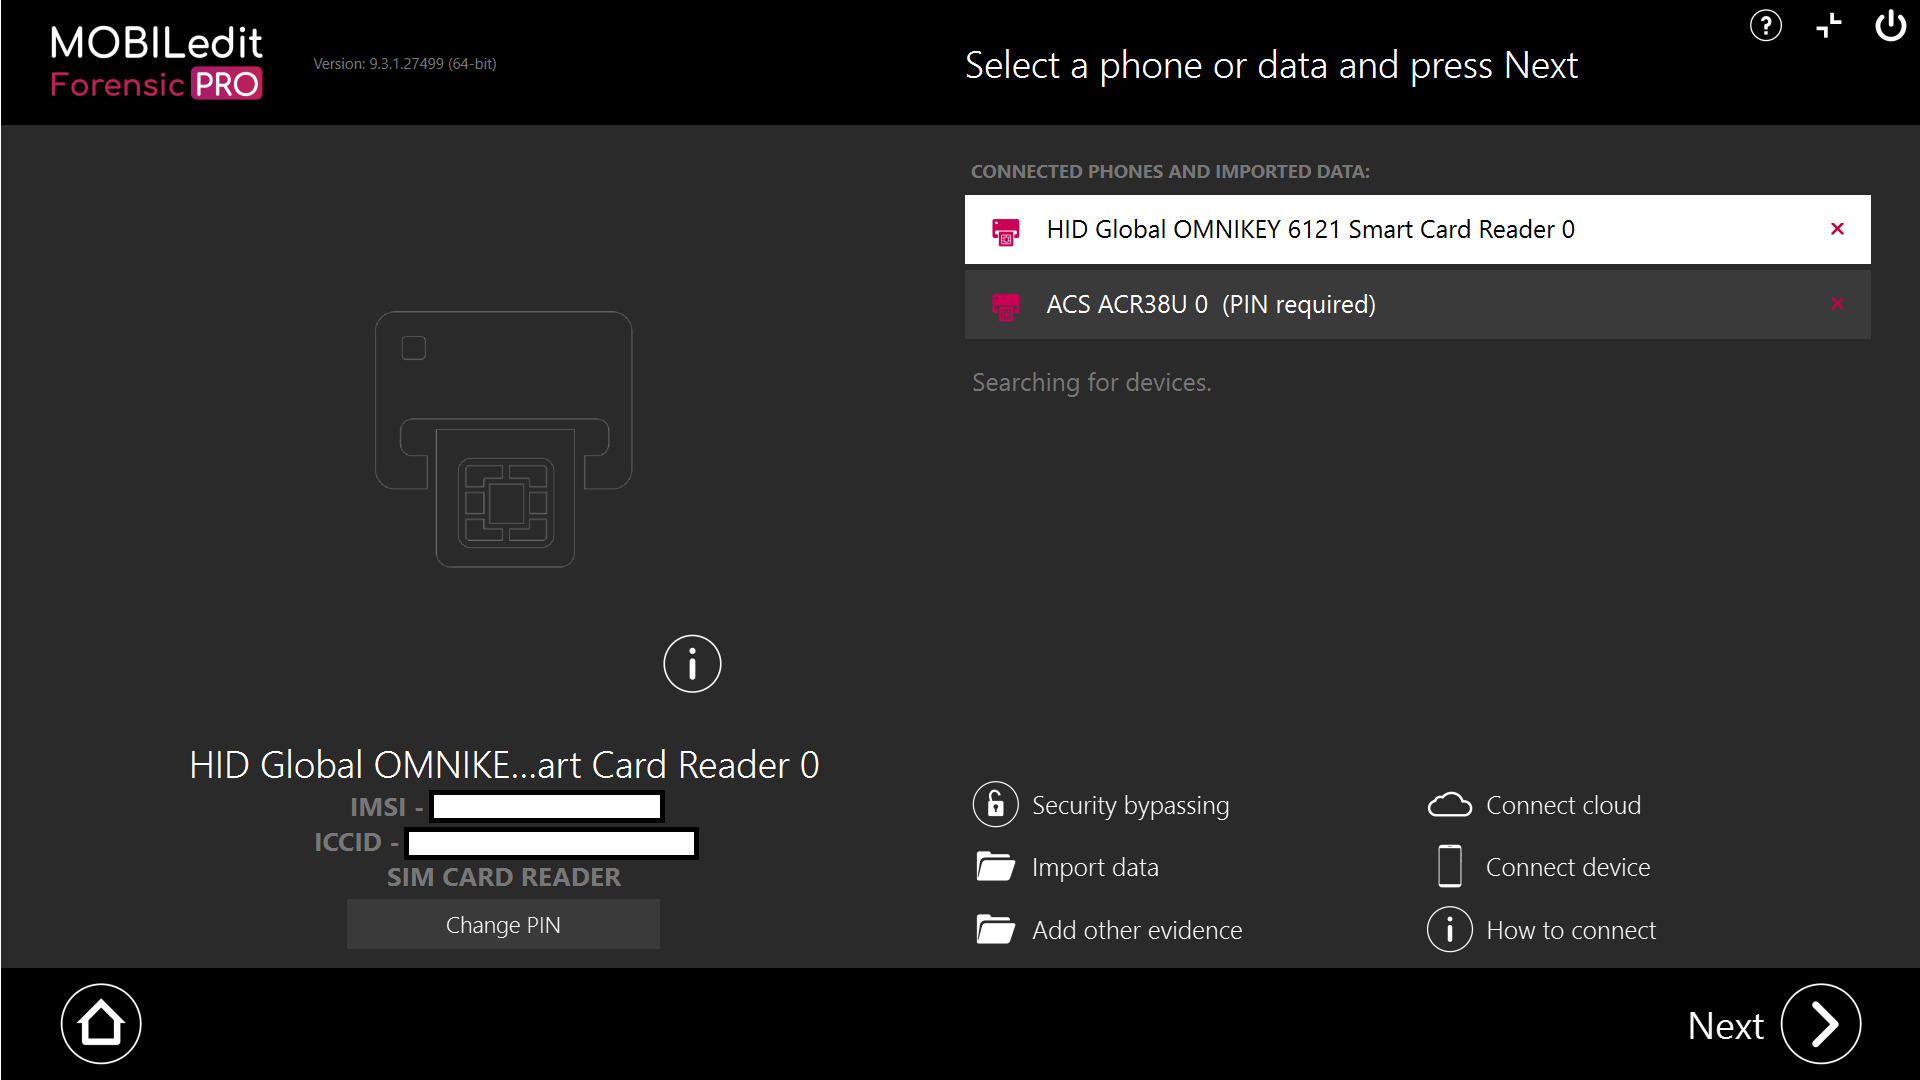Screen dimensions: 1920x1080
Task: Click the IMSI value field
Action: coord(545,806)
